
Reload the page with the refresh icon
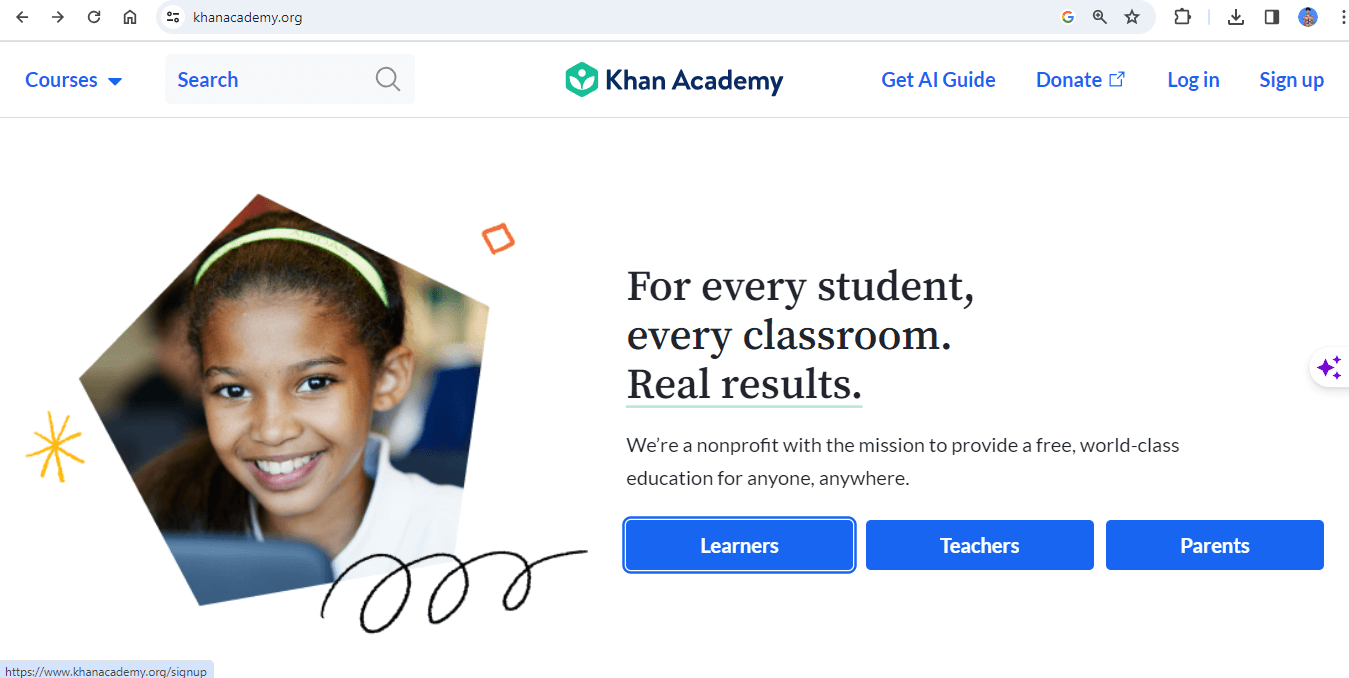coord(94,17)
